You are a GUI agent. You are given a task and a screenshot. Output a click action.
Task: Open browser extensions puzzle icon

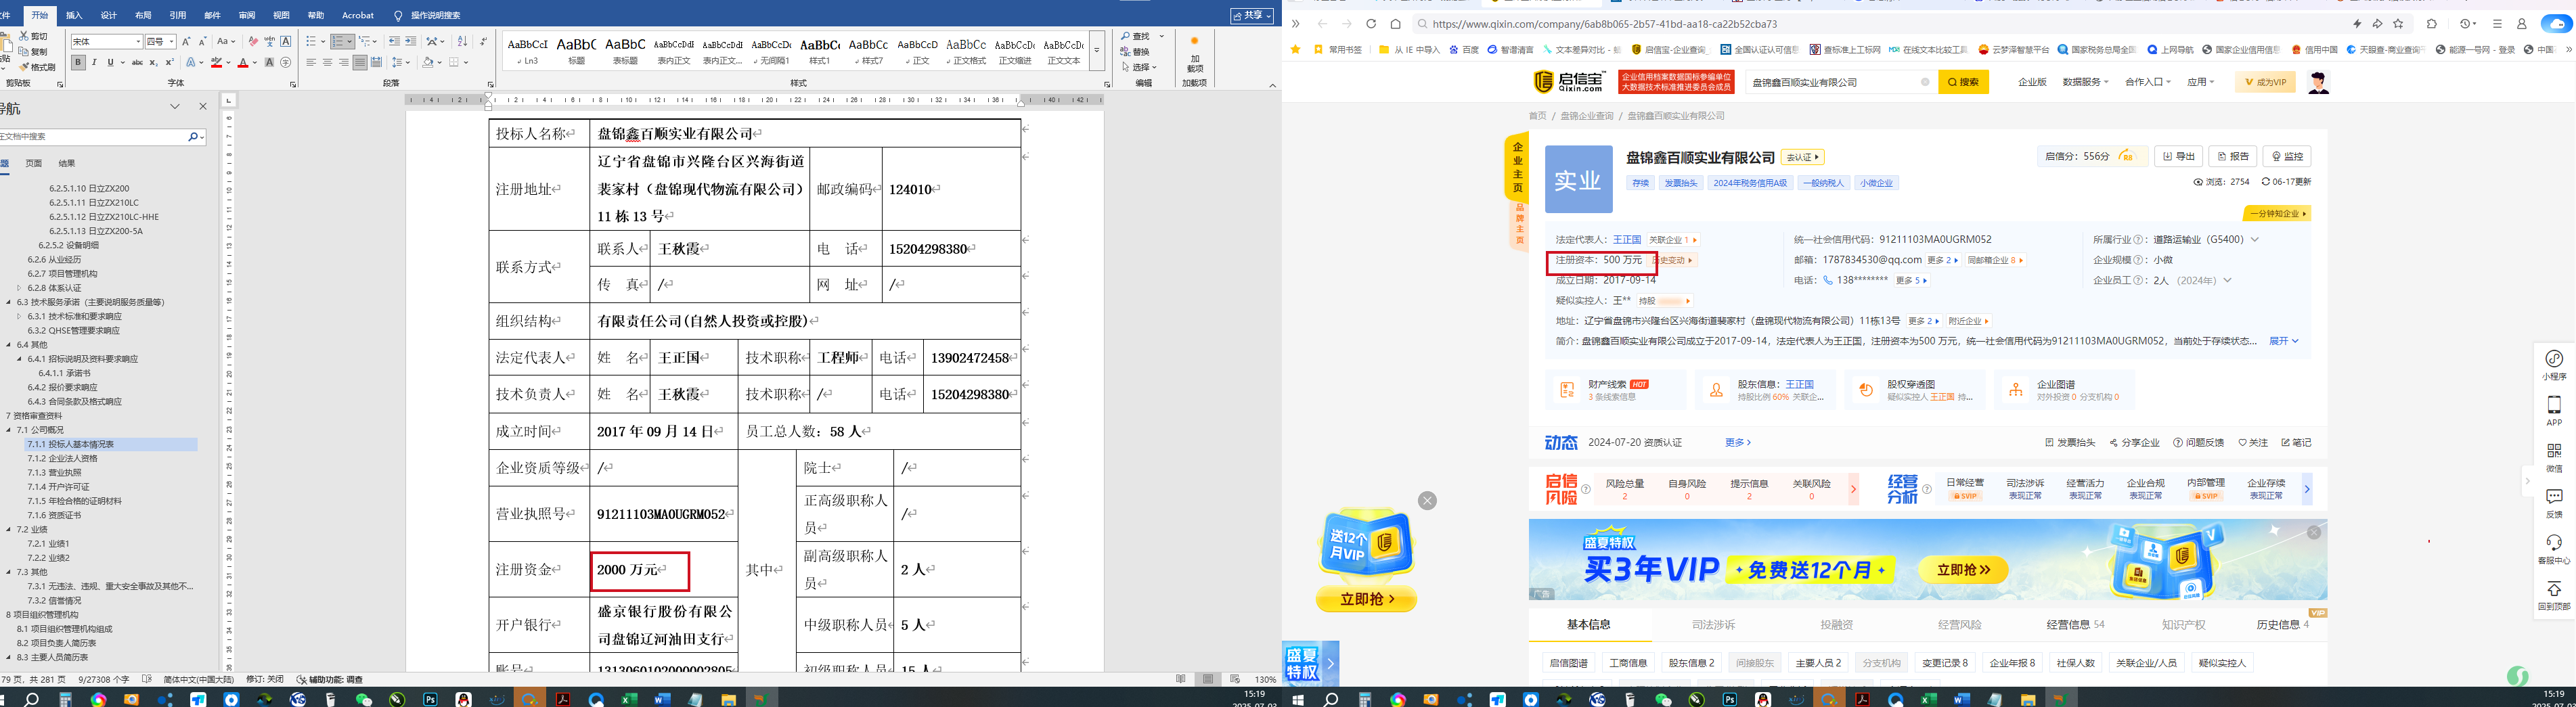click(x=2432, y=24)
